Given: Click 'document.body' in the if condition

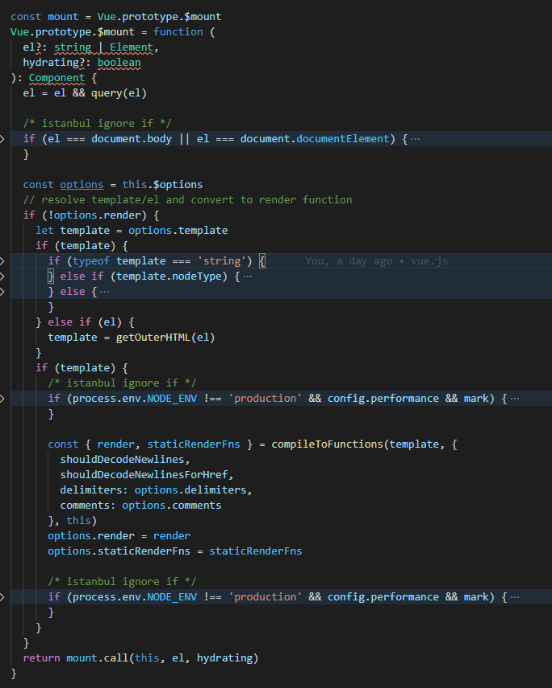Looking at the screenshot, I should tap(131, 139).
